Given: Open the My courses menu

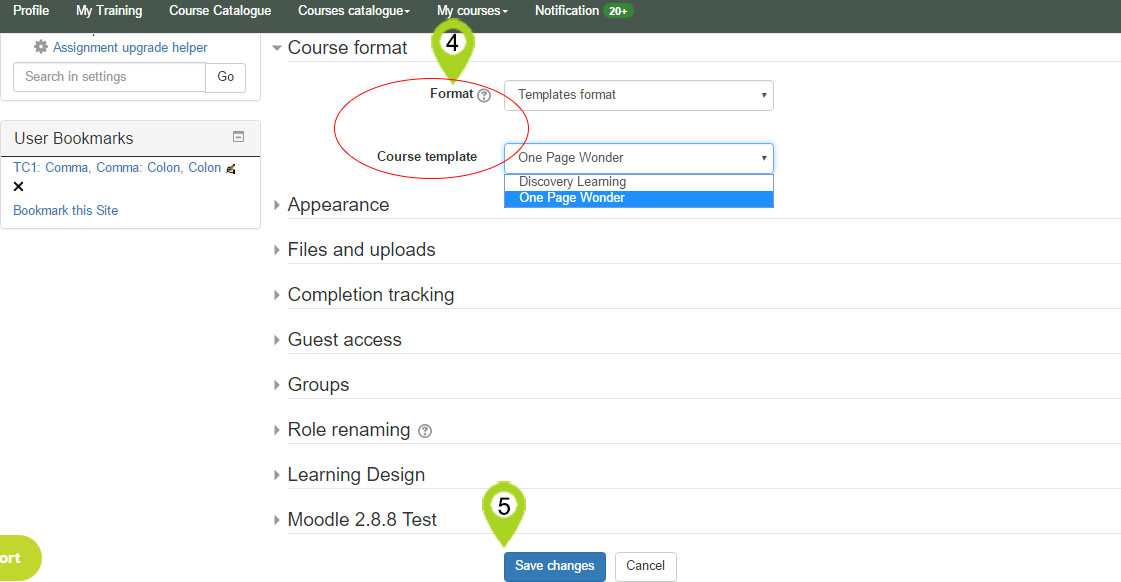Looking at the screenshot, I should [472, 11].
